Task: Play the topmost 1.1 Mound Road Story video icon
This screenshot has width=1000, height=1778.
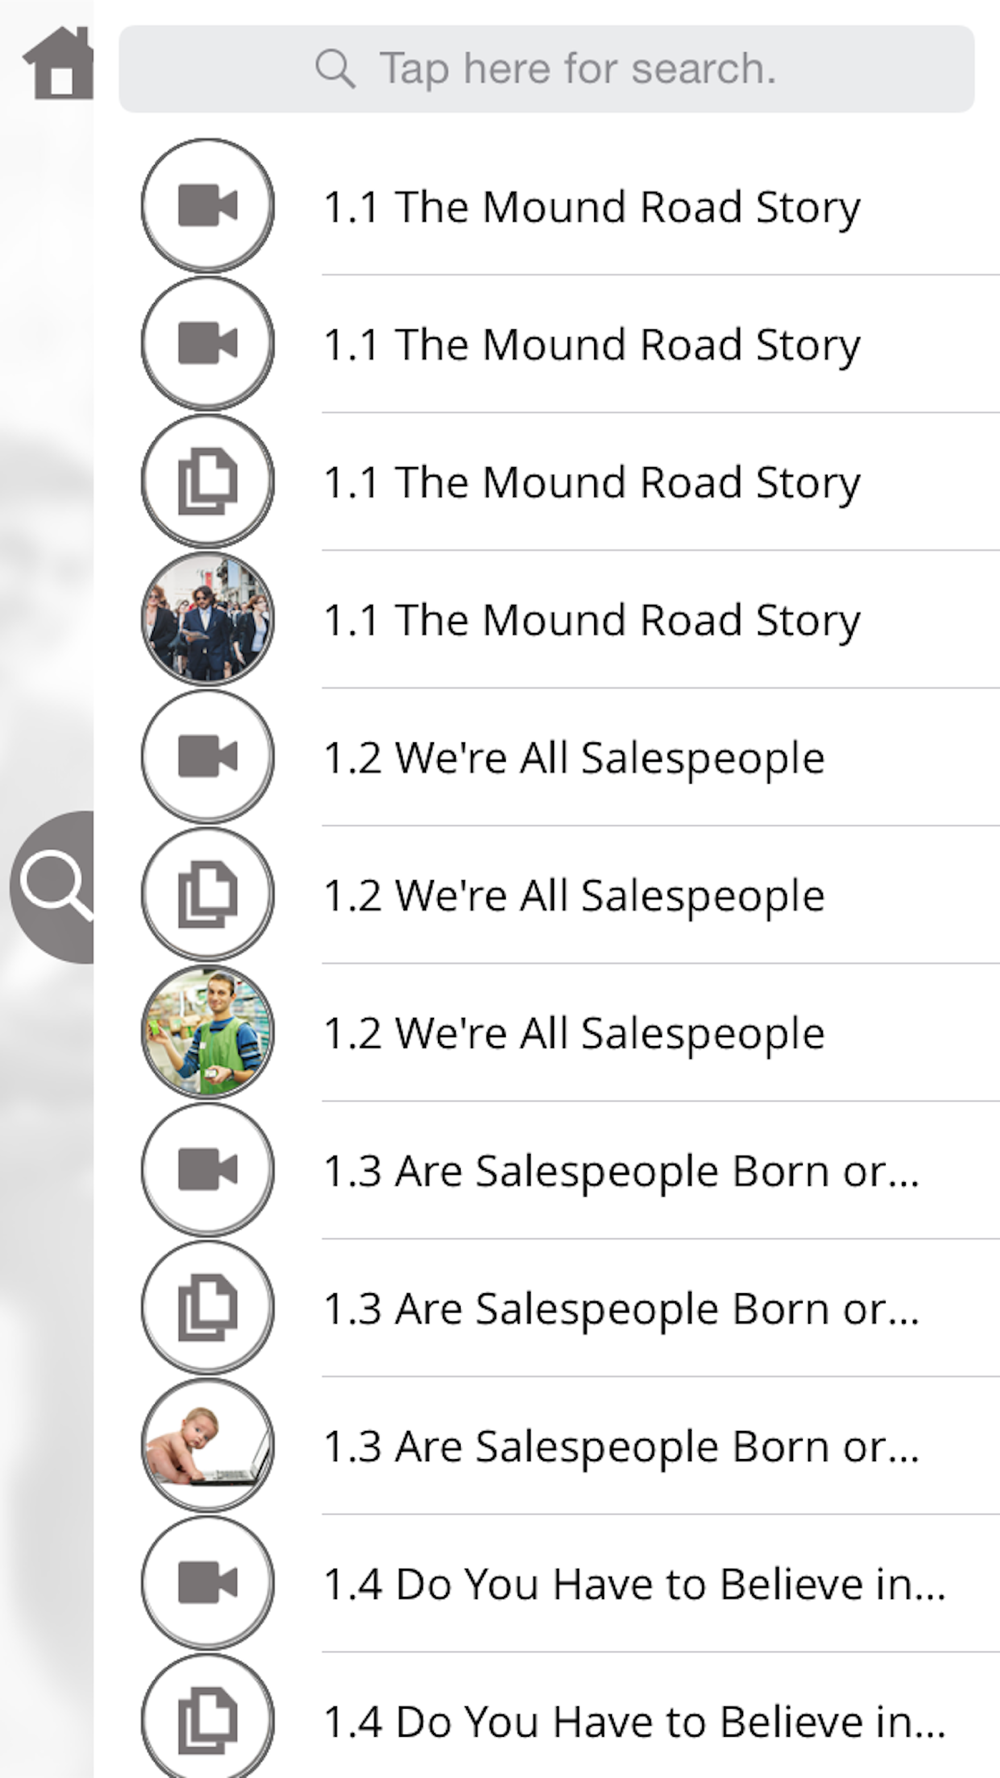Action: [207, 205]
